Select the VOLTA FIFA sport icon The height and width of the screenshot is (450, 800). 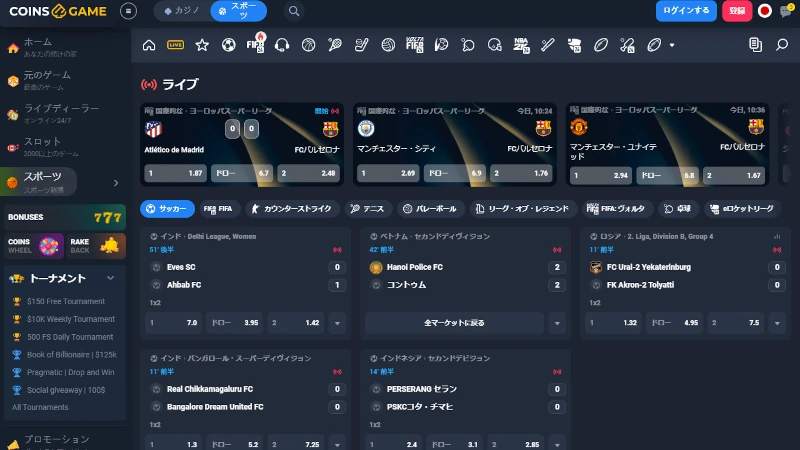(415, 45)
